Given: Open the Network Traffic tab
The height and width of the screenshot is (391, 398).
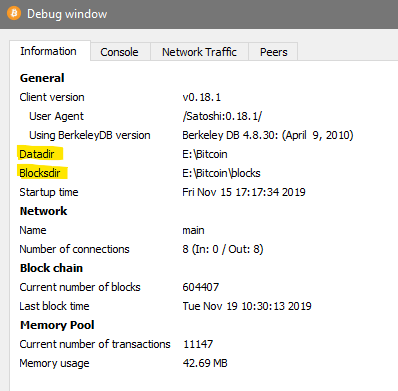Looking at the screenshot, I should coord(199,52).
